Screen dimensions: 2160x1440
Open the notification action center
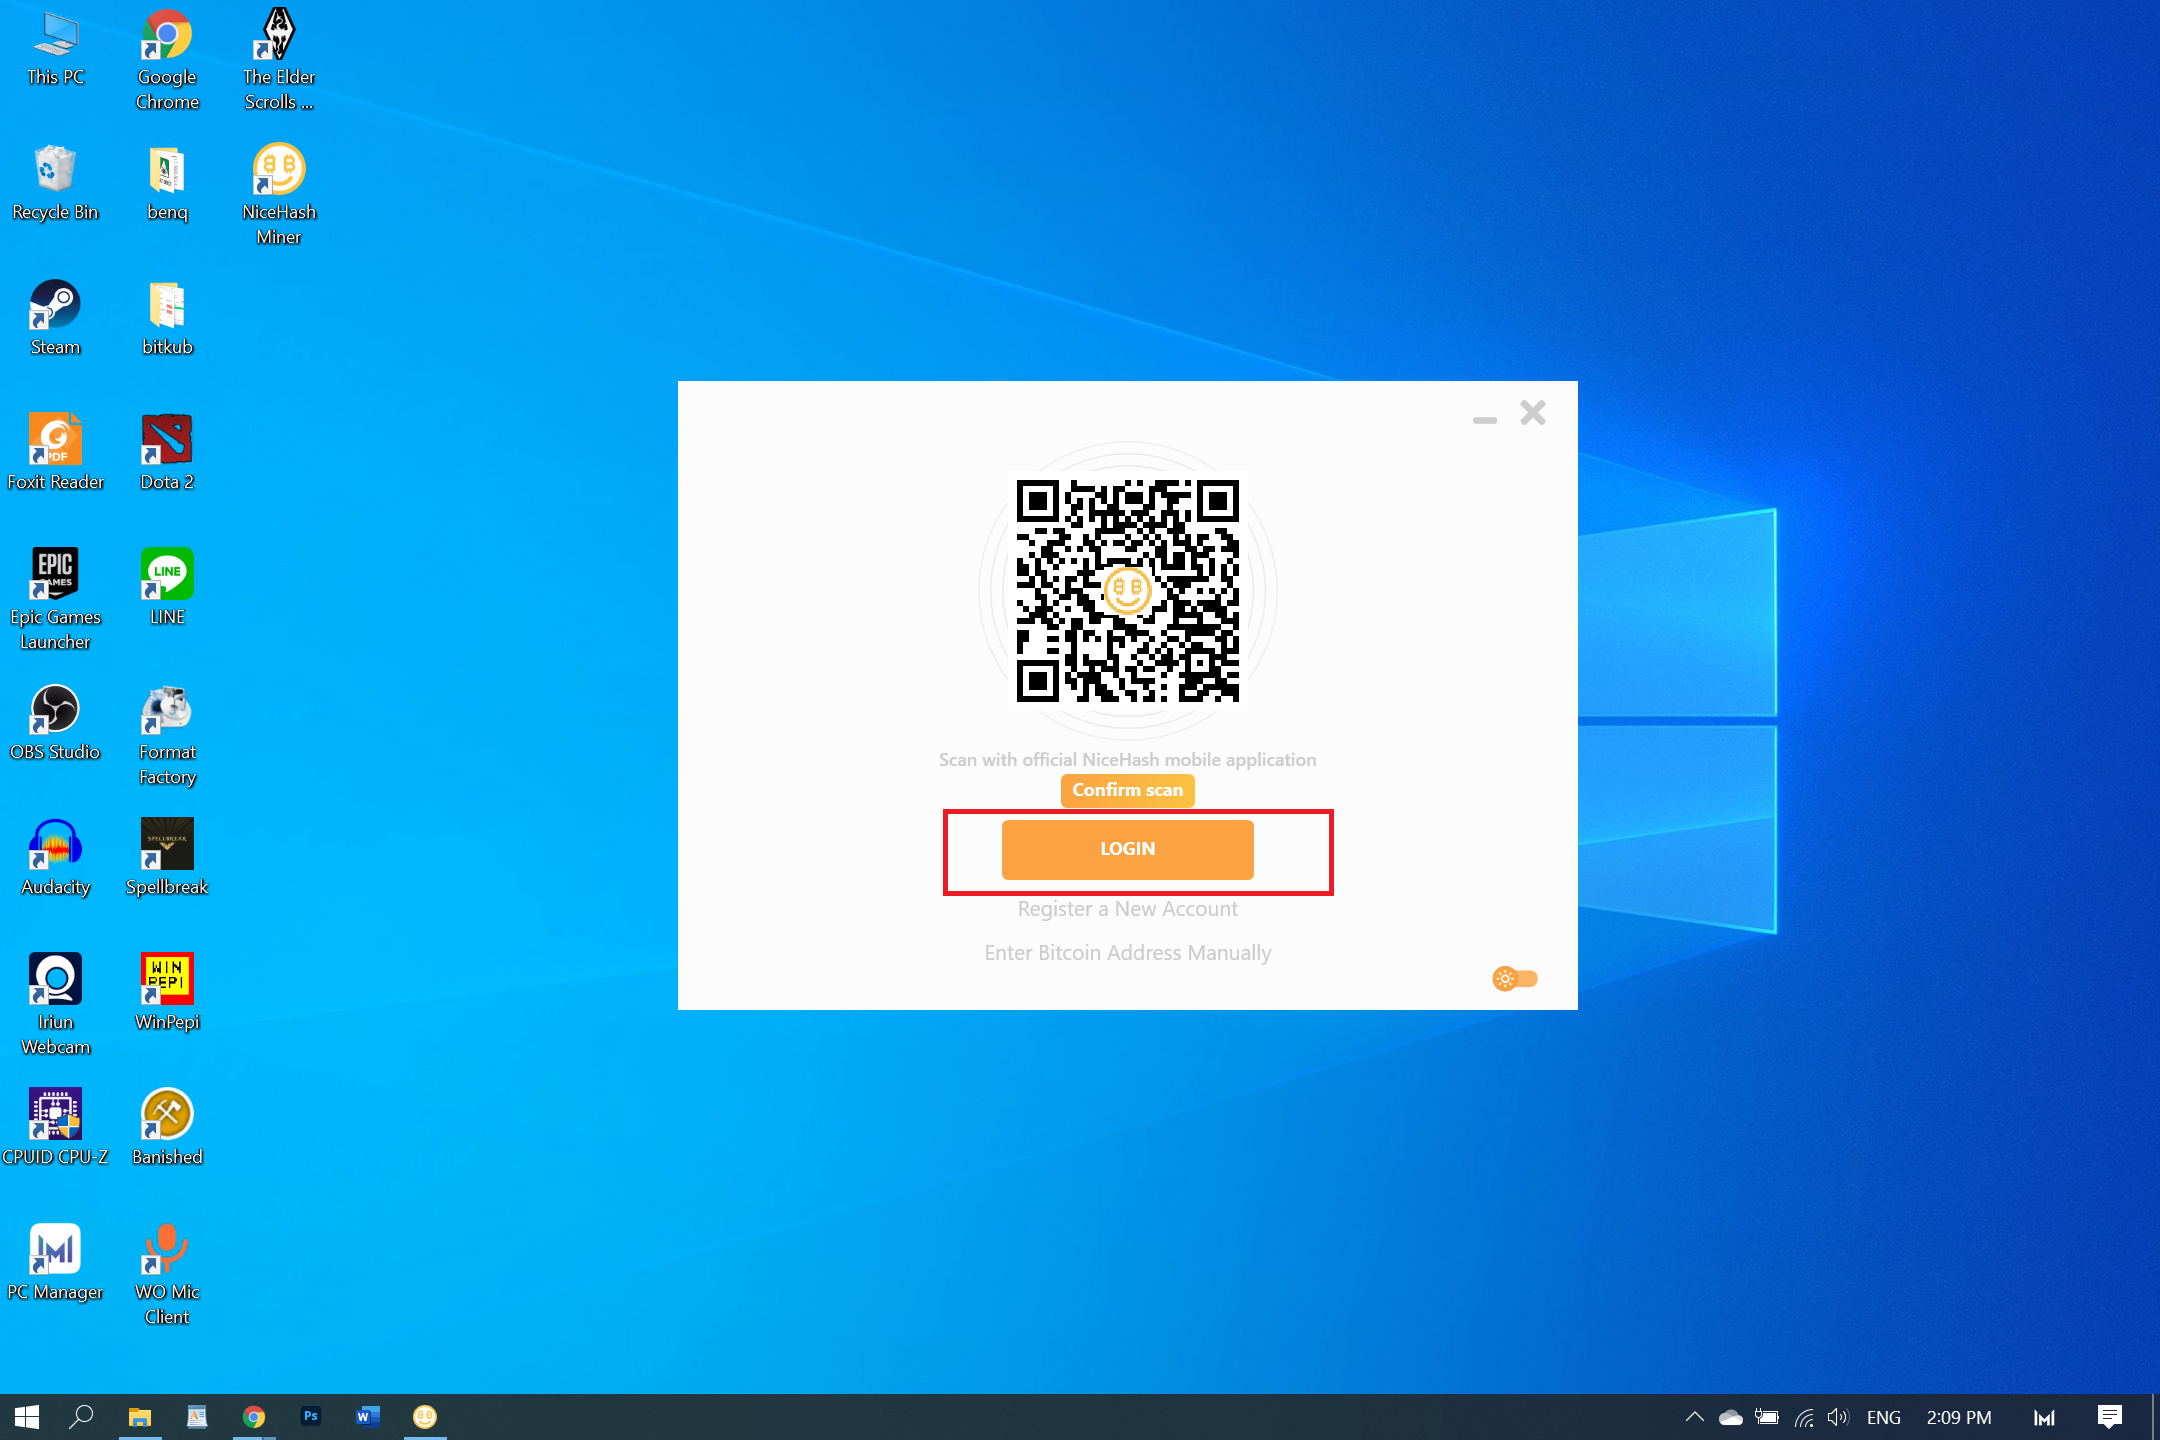(2110, 1417)
